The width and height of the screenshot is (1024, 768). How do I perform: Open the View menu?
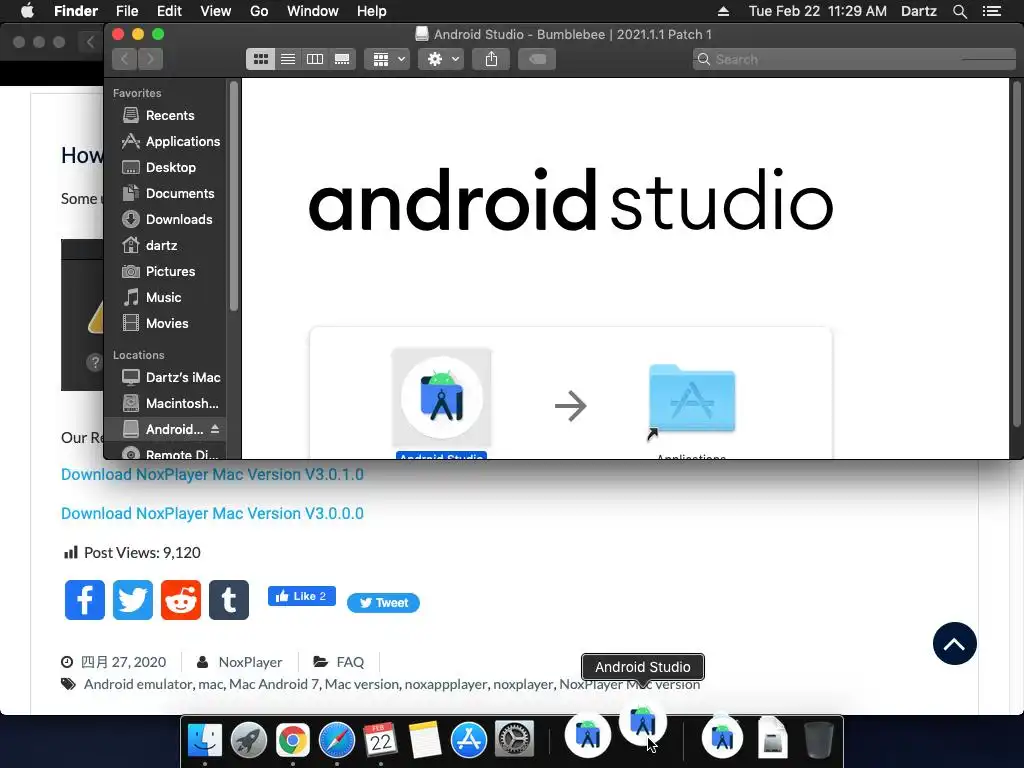[x=216, y=11]
